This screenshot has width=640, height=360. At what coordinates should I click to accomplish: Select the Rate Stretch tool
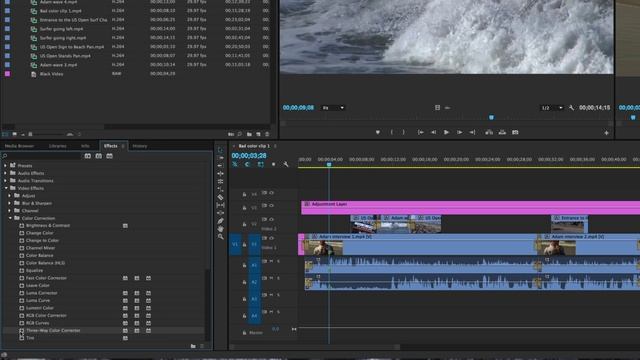tap(220, 181)
